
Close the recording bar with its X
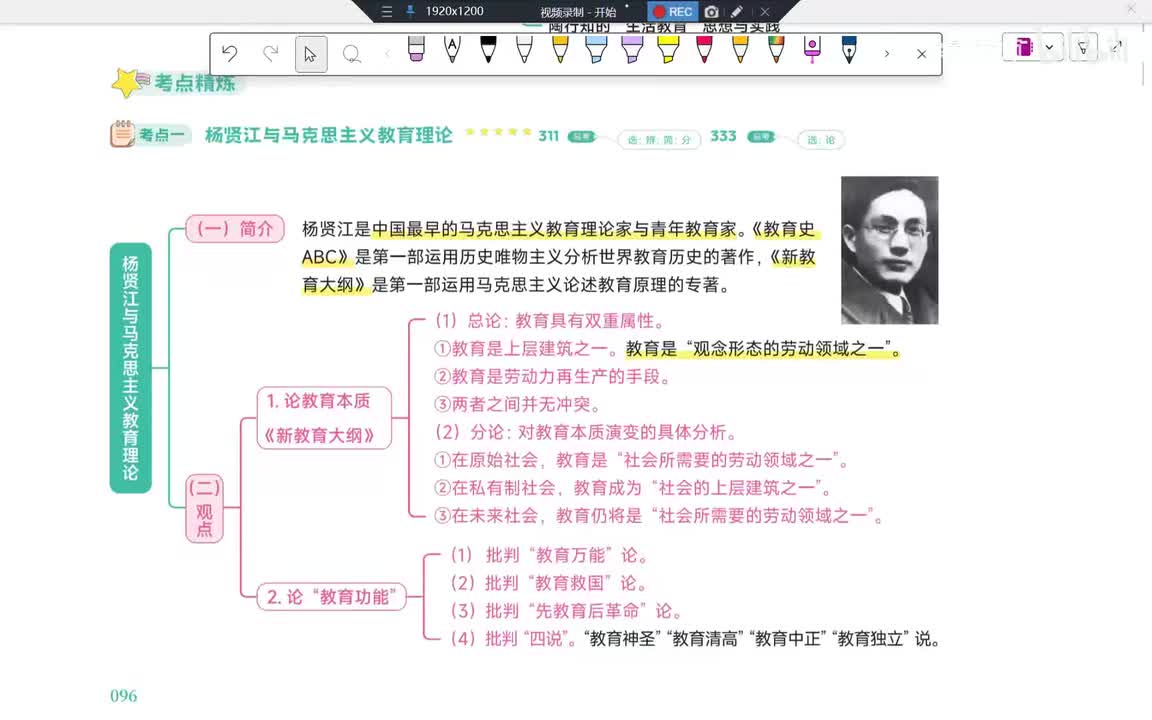[764, 12]
